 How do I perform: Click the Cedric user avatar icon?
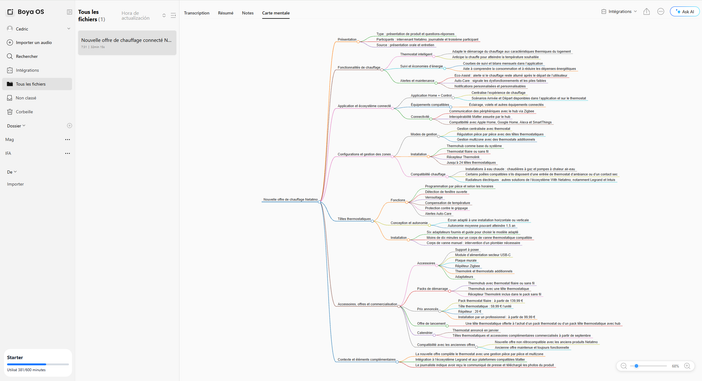[10, 29]
